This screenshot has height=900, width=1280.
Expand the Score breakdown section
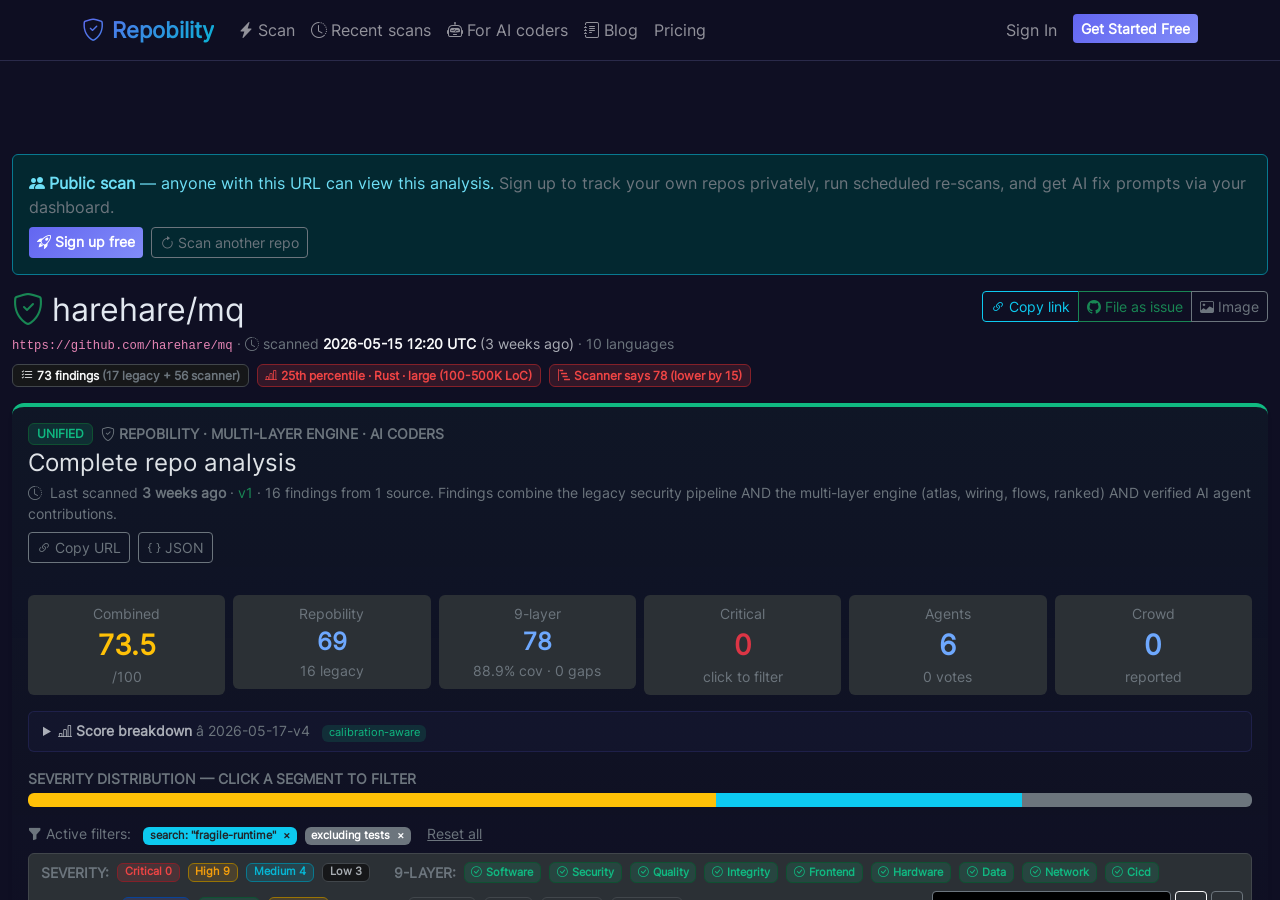(x=640, y=731)
